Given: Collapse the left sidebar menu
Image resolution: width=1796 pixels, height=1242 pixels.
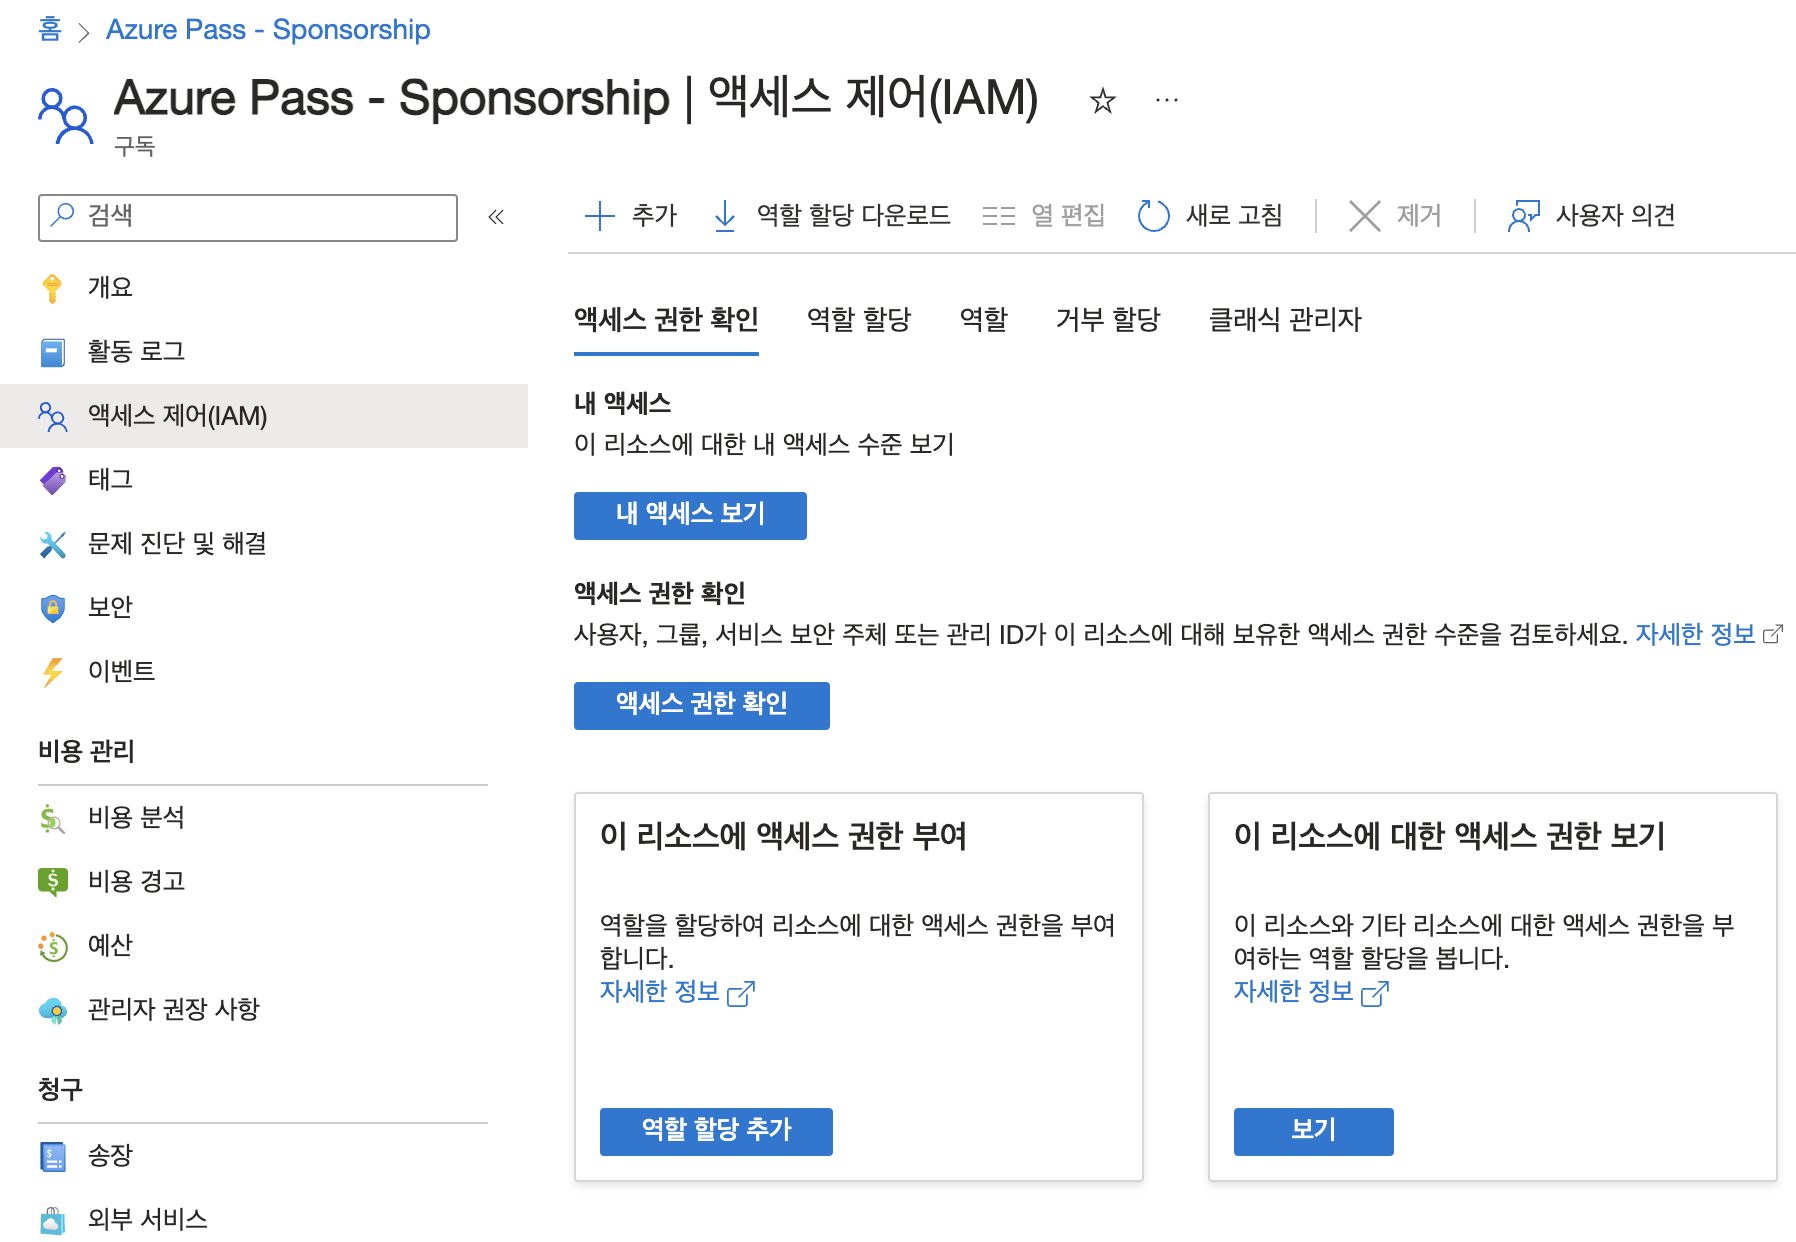Looking at the screenshot, I should [496, 217].
